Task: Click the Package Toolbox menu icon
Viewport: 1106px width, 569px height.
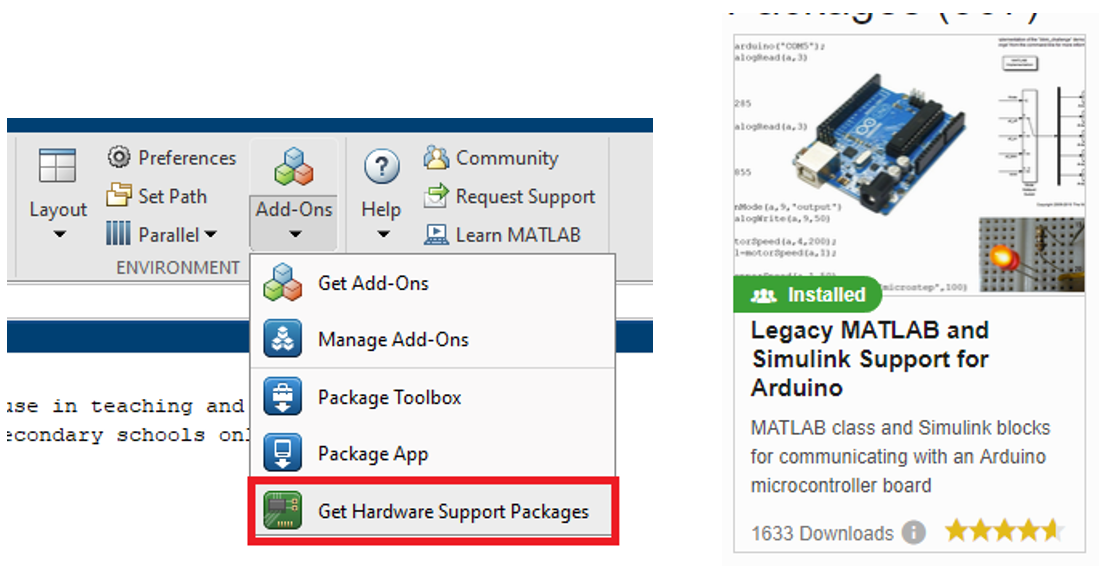Action: tap(283, 396)
